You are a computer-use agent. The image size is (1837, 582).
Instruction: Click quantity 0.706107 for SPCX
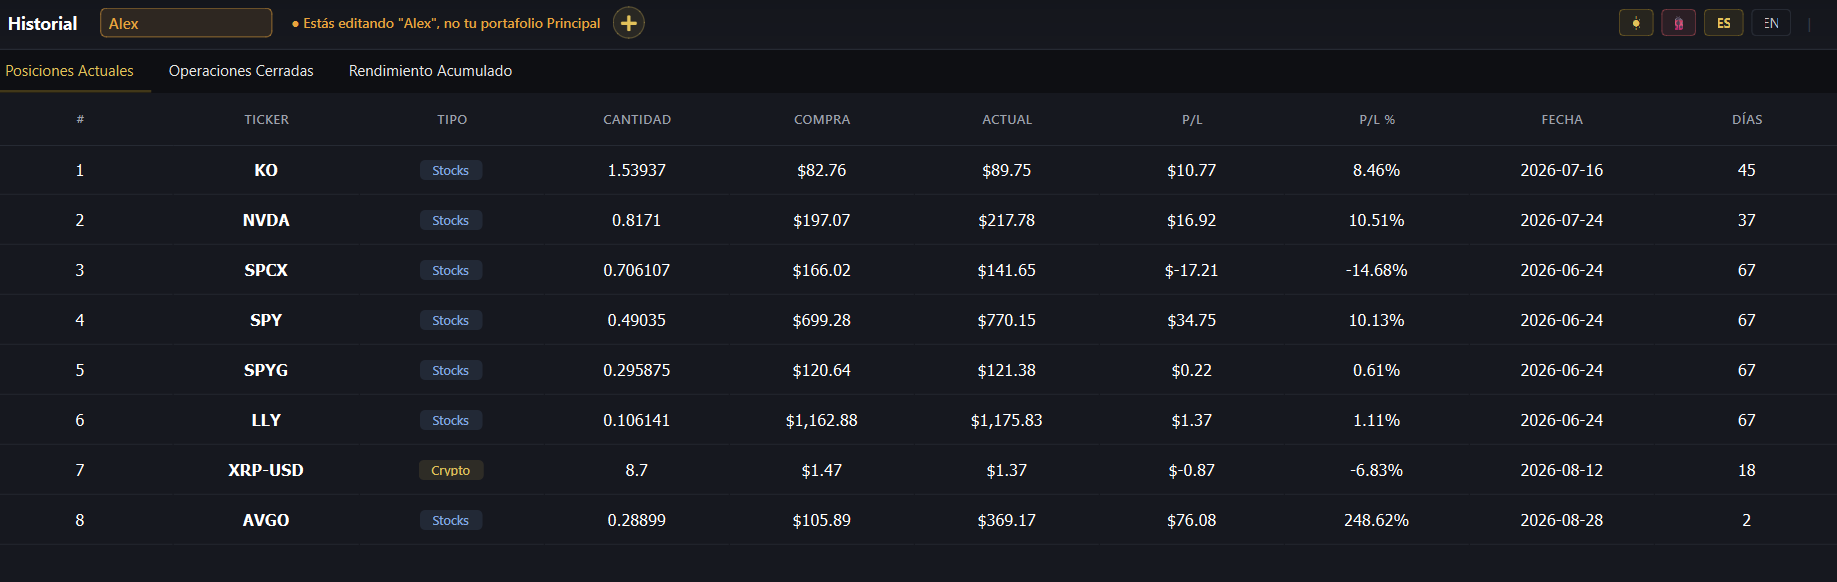tap(637, 270)
